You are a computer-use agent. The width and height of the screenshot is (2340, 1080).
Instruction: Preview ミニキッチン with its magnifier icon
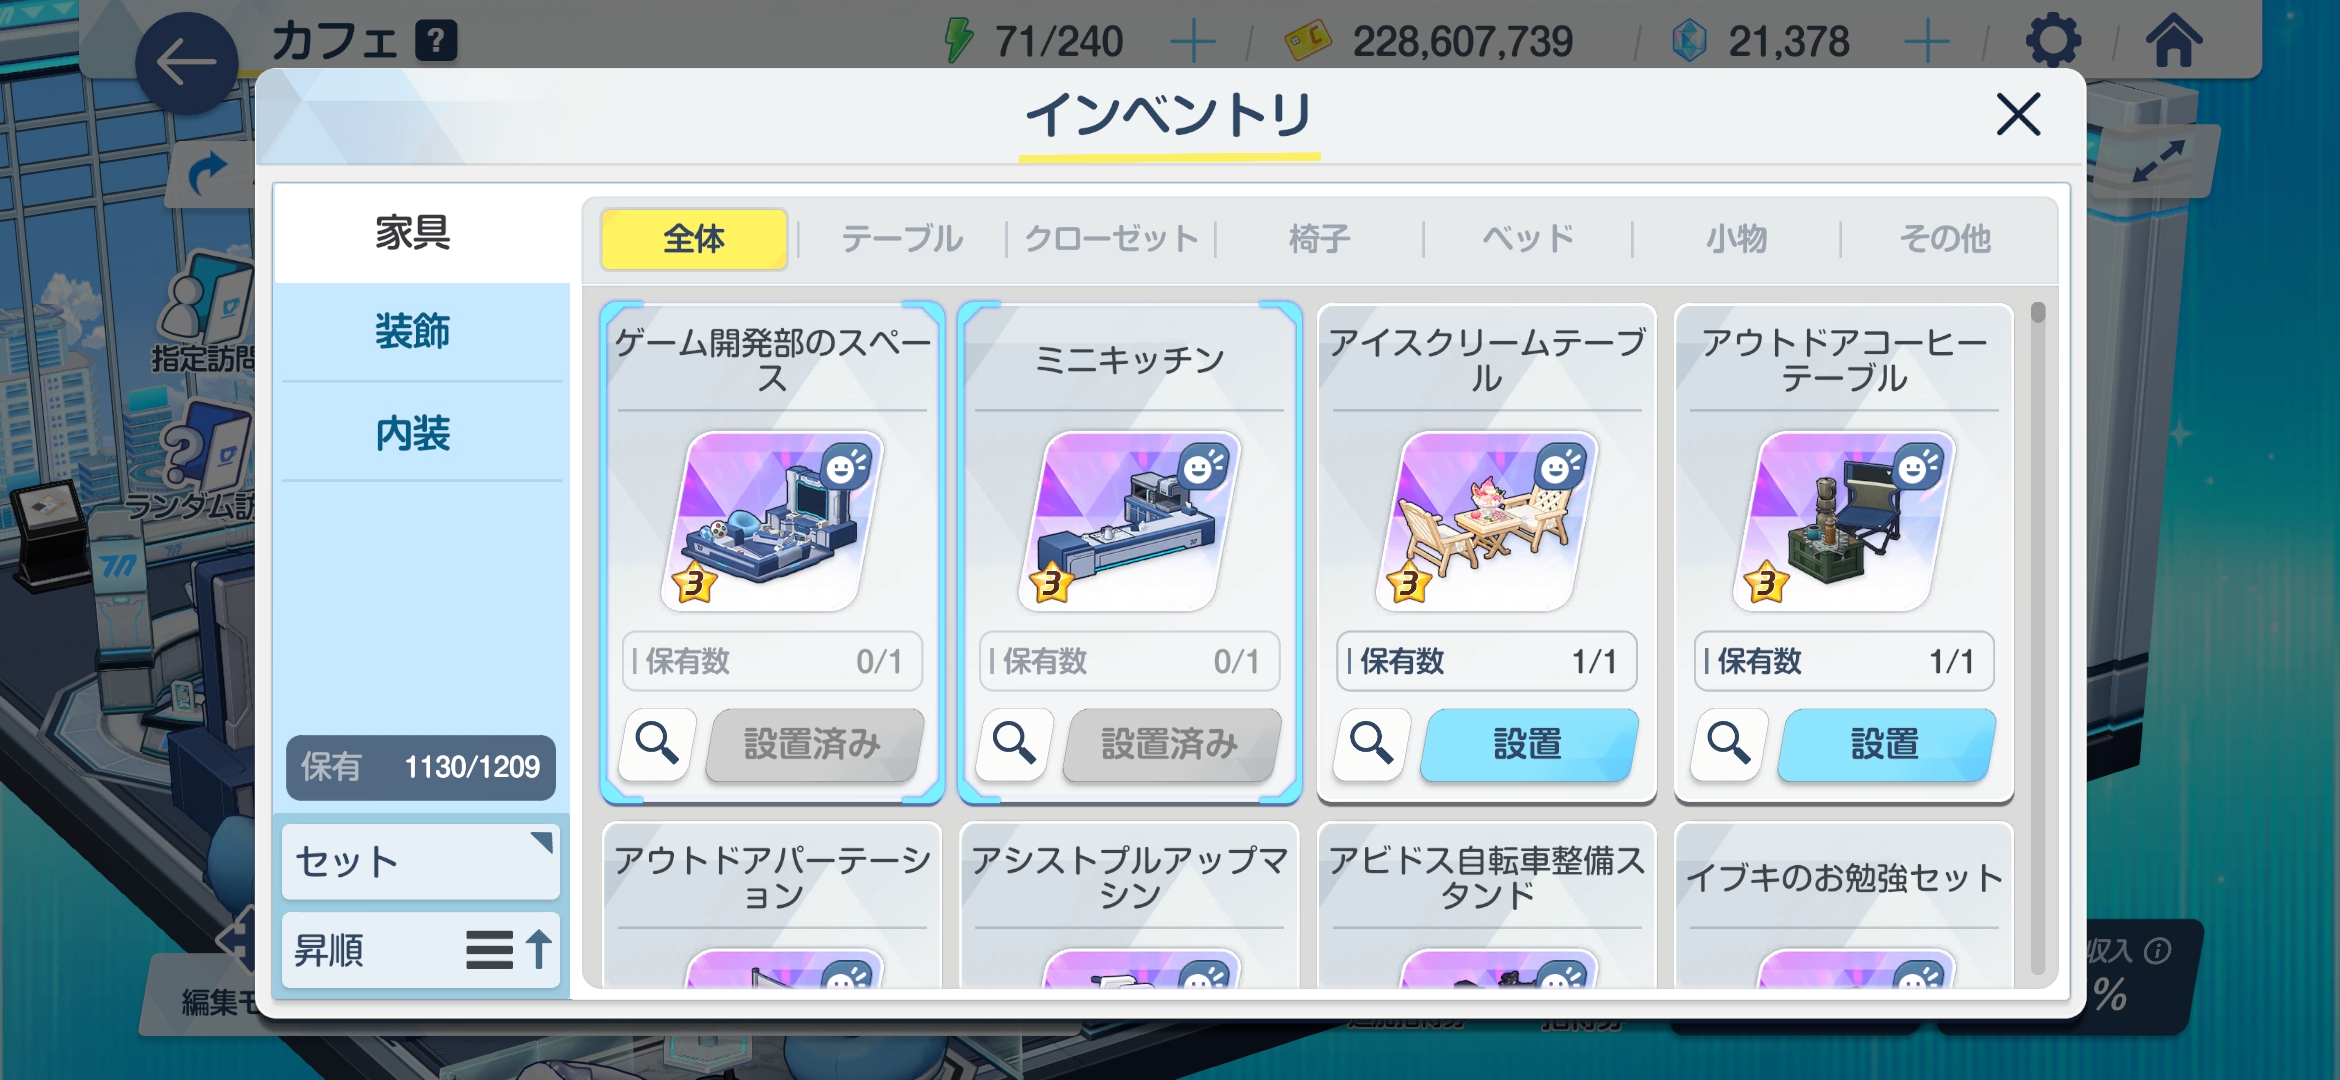point(1014,744)
